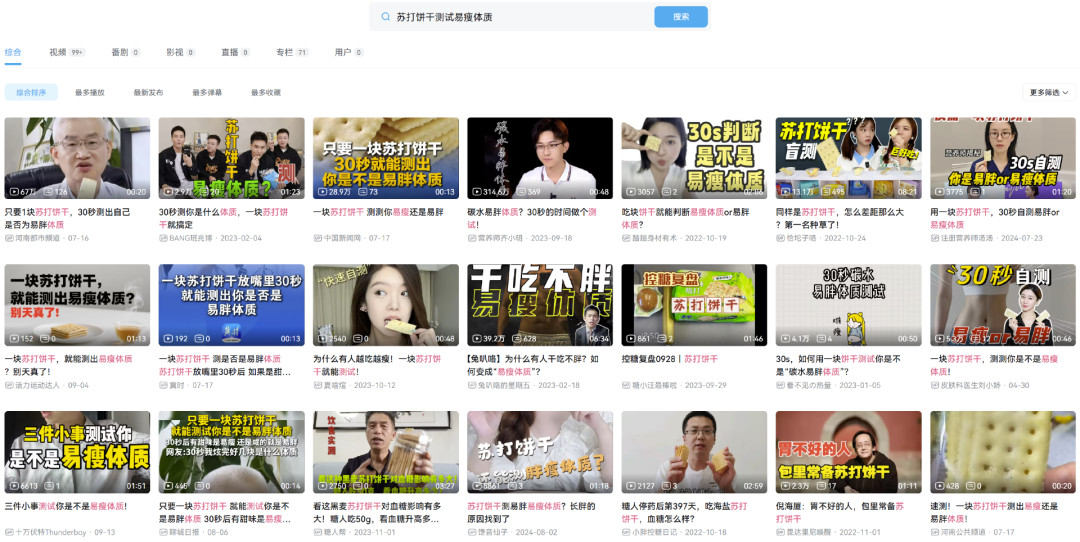This screenshot has height=542, width=1080.
Task: Open title 速测！一块苏打饼干测出易瘦还是易胖体质
Action: coord(995,512)
